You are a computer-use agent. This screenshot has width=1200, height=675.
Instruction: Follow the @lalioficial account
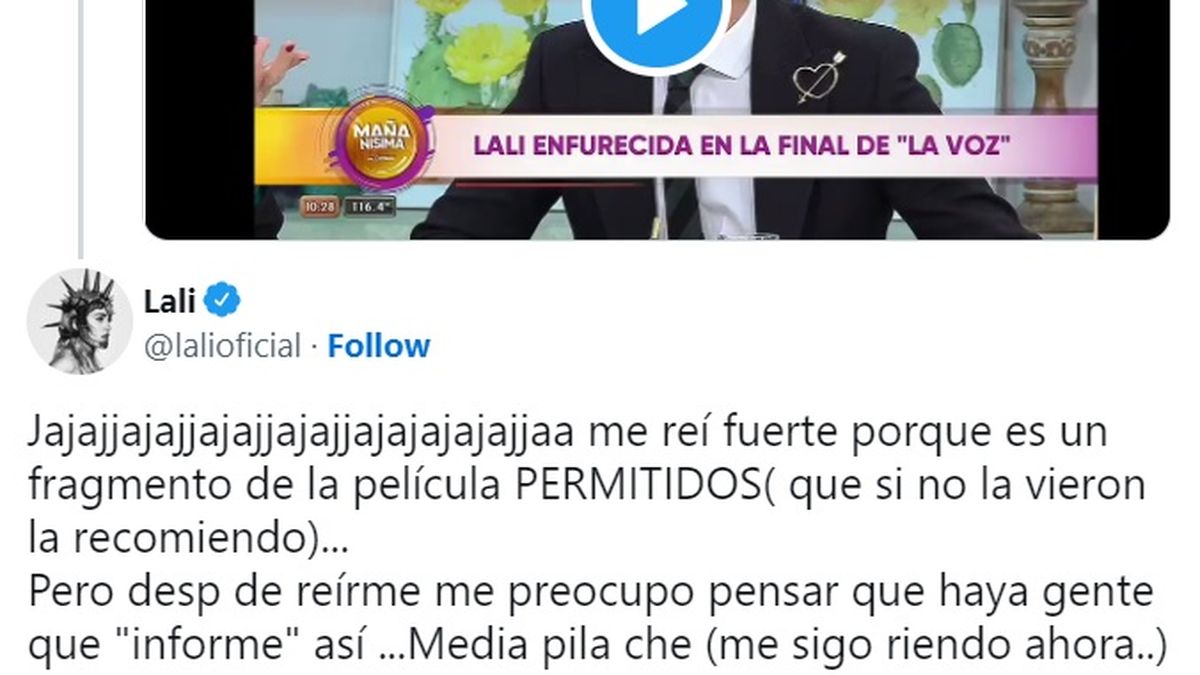379,346
